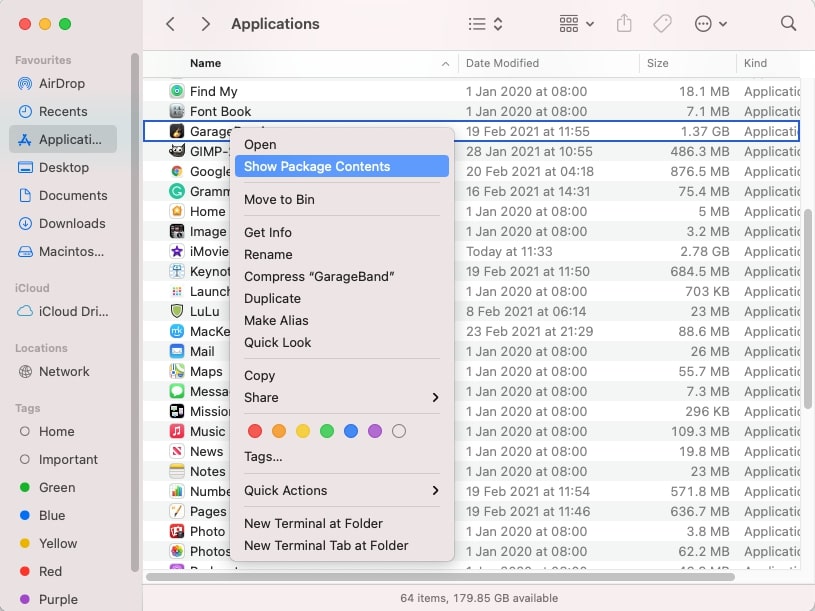This screenshot has width=815, height=611.
Task: Open the More actions ellipsis menu
Action: point(710,24)
